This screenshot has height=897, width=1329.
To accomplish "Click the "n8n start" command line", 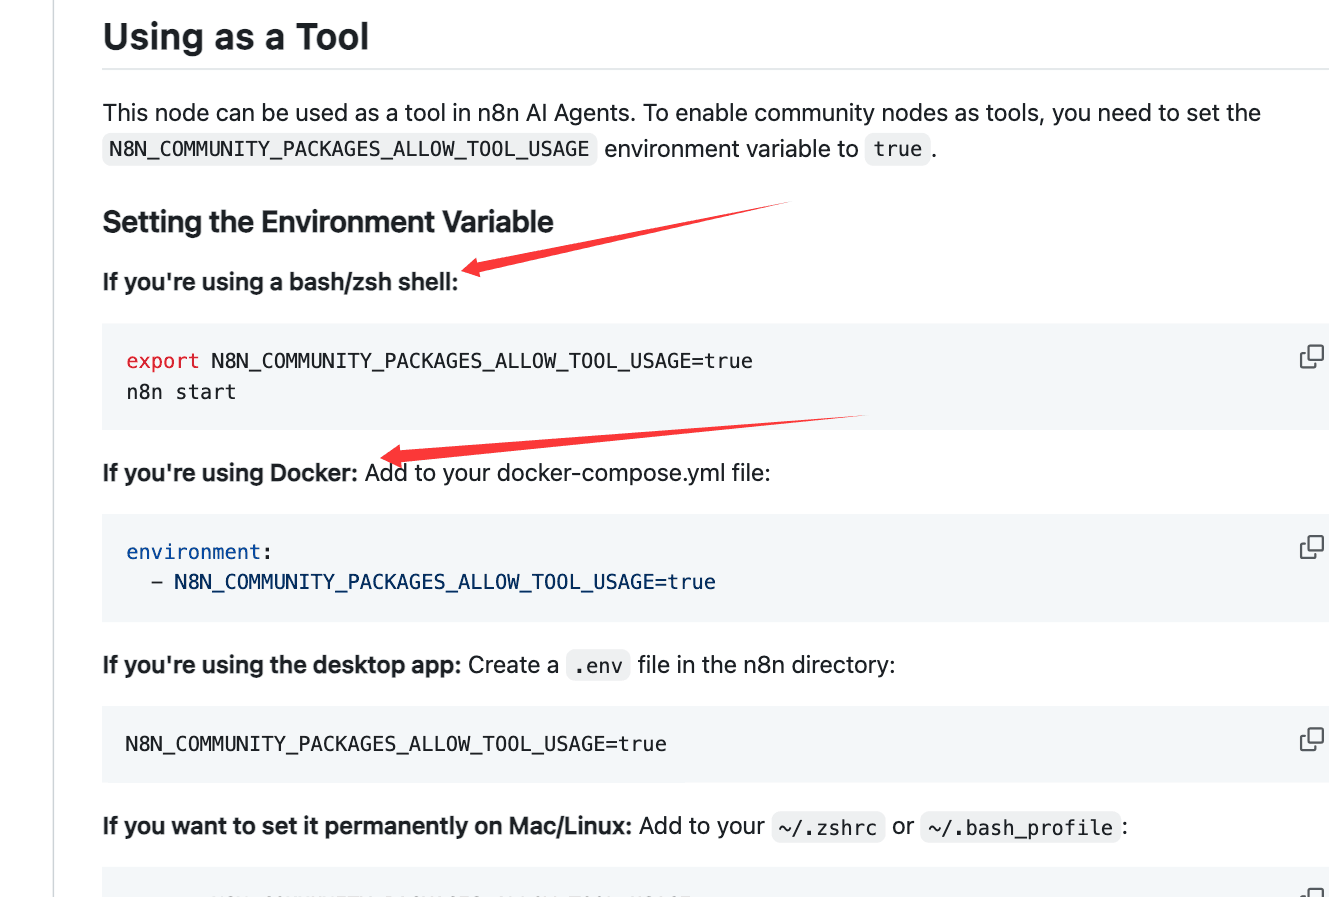I will pyautogui.click(x=181, y=392).
